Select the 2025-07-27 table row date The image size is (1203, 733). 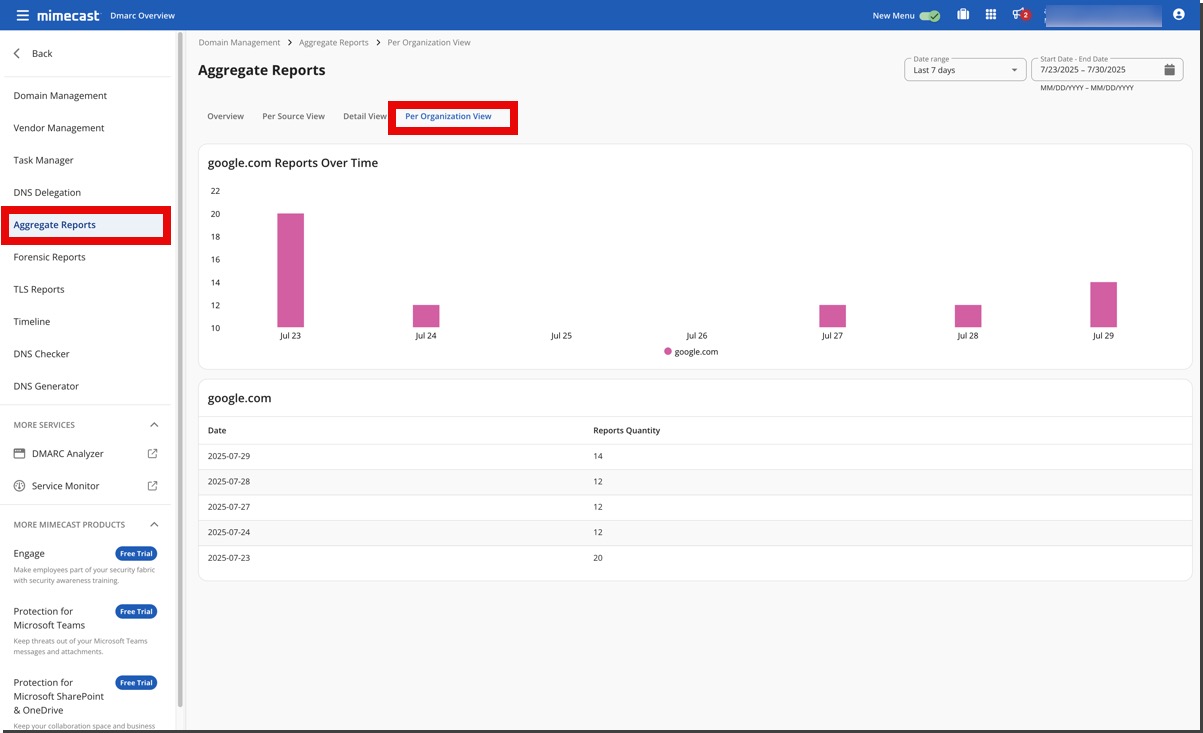pos(229,507)
